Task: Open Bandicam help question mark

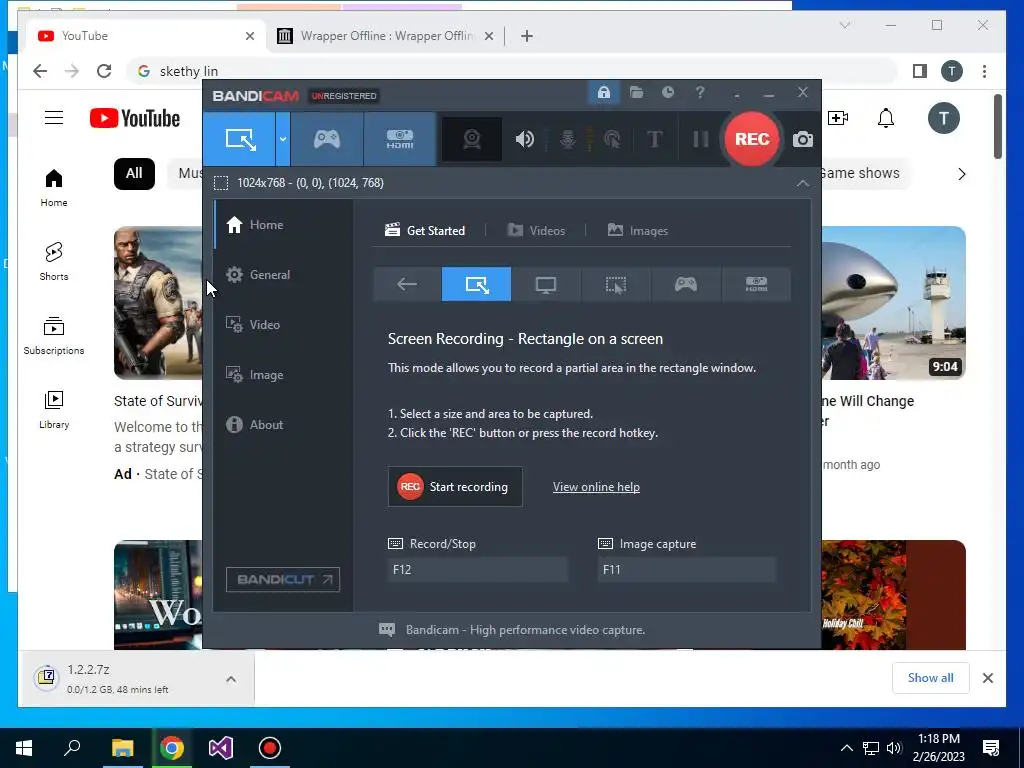Action: point(700,93)
